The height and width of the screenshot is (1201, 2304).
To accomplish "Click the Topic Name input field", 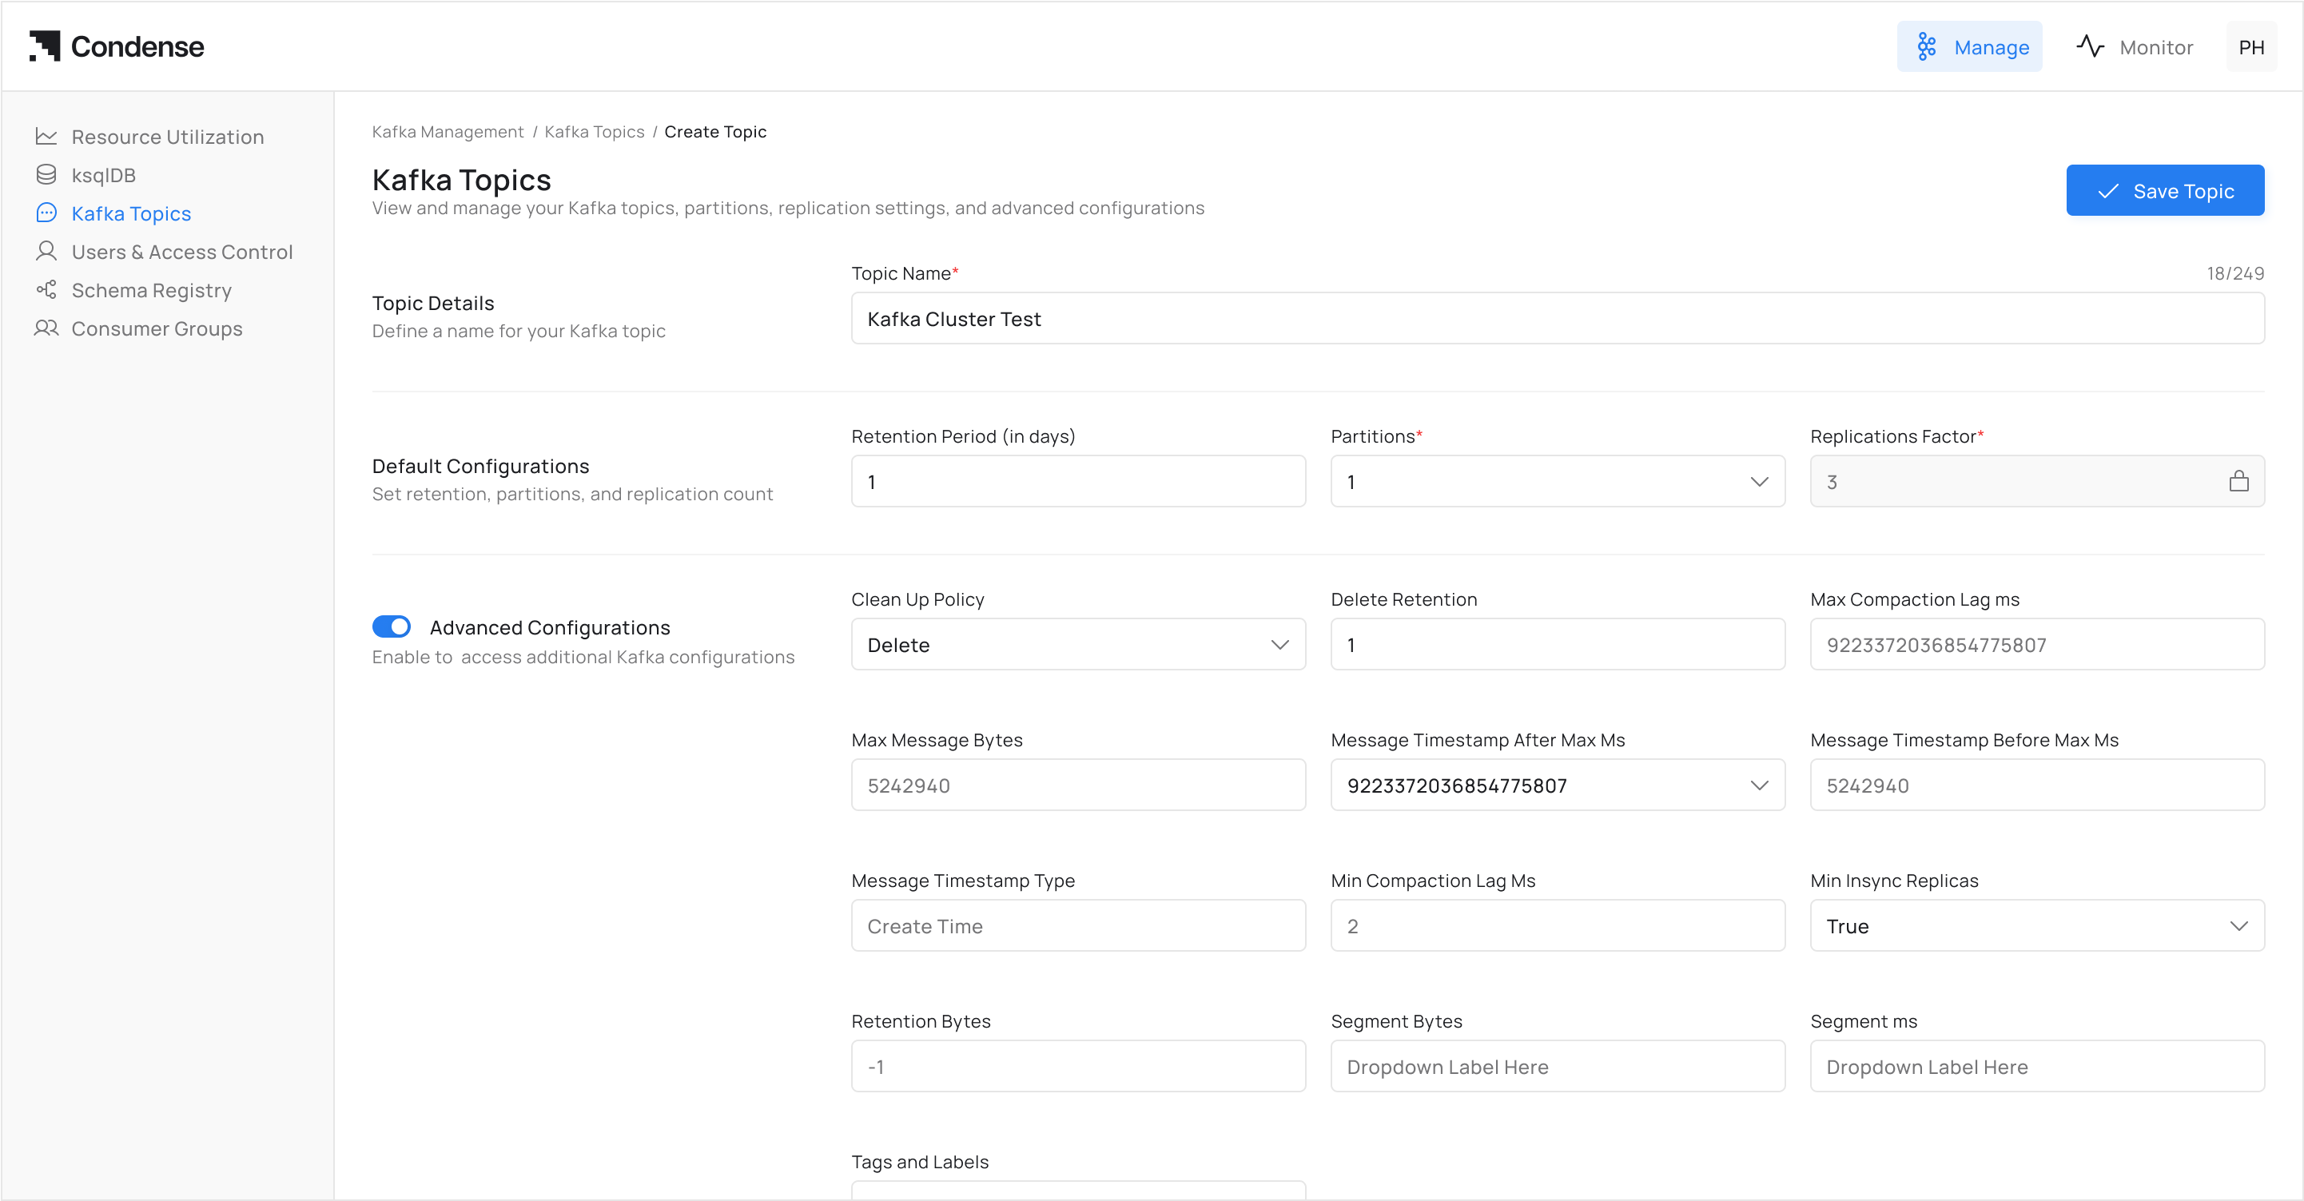I will pyautogui.click(x=1557, y=319).
